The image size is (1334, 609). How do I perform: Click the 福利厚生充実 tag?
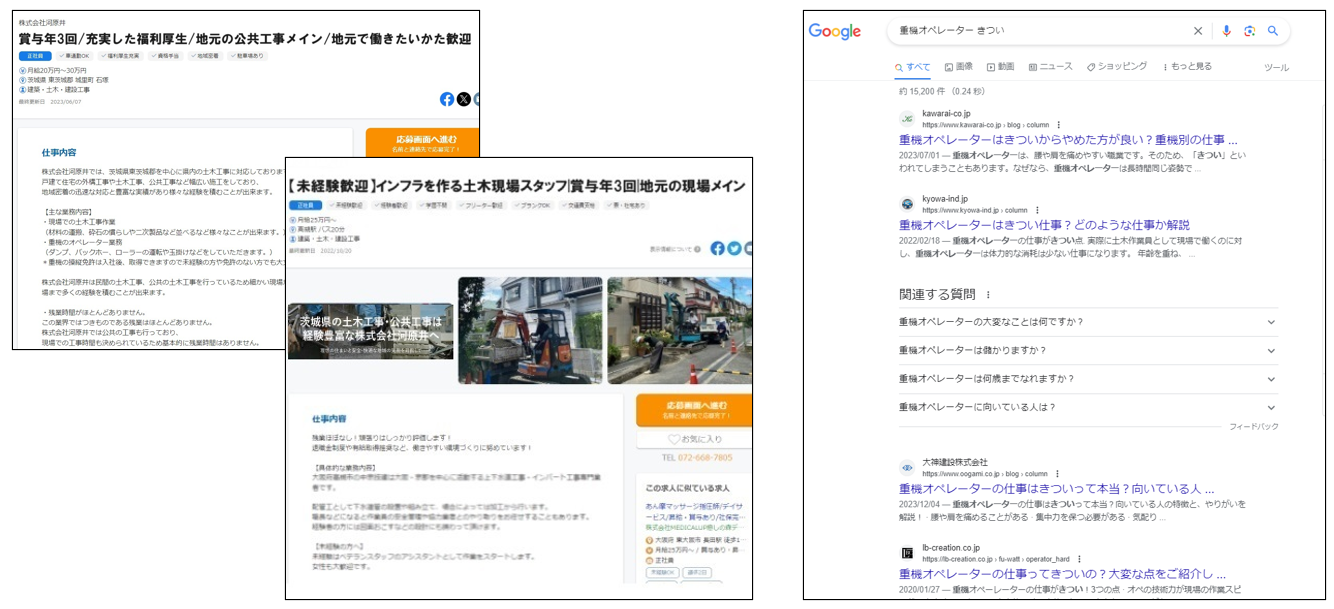click(119, 57)
